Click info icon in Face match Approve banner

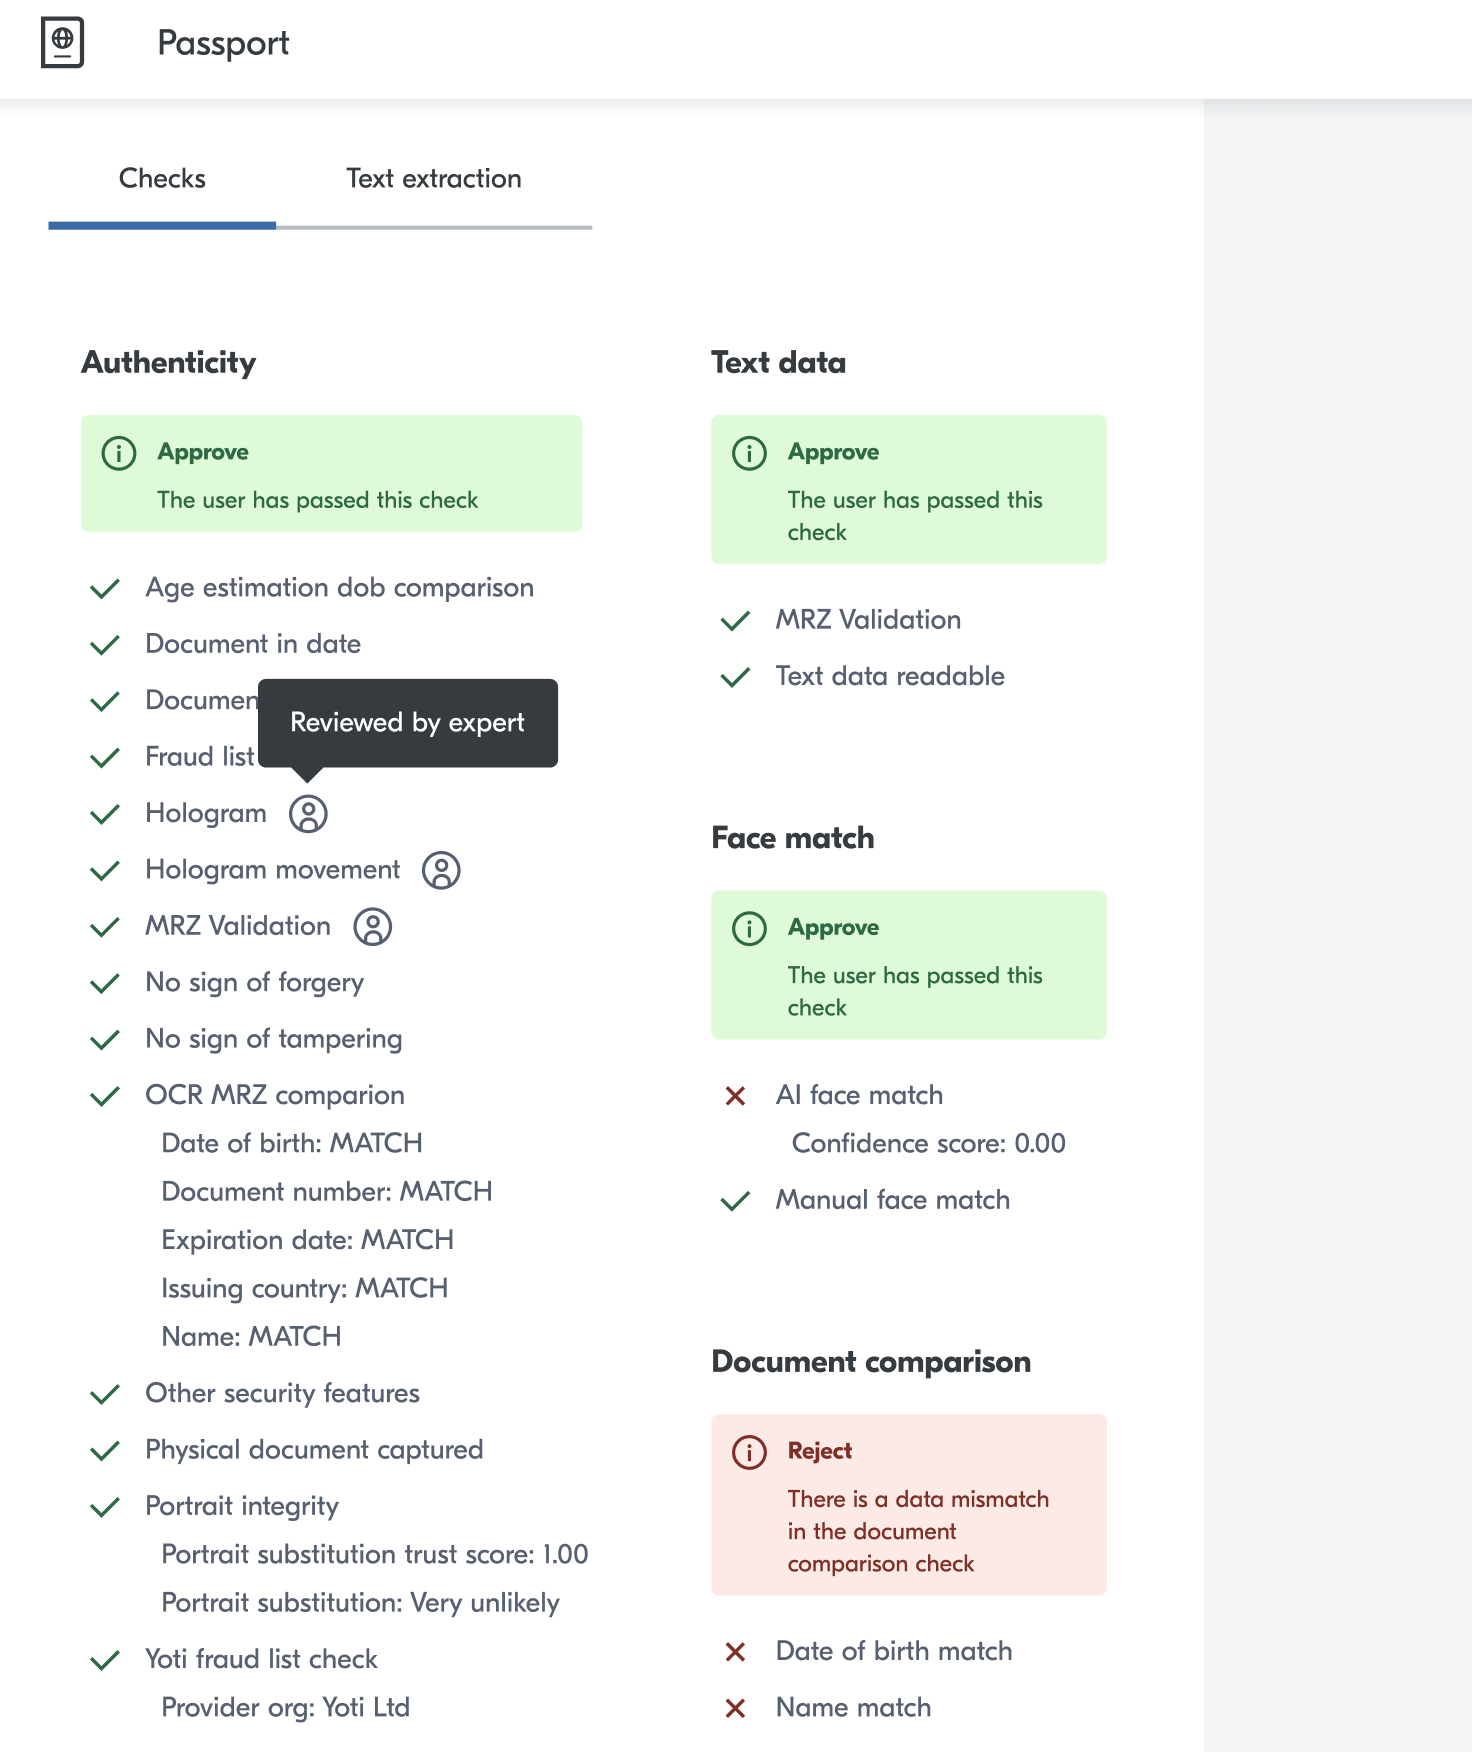(749, 928)
